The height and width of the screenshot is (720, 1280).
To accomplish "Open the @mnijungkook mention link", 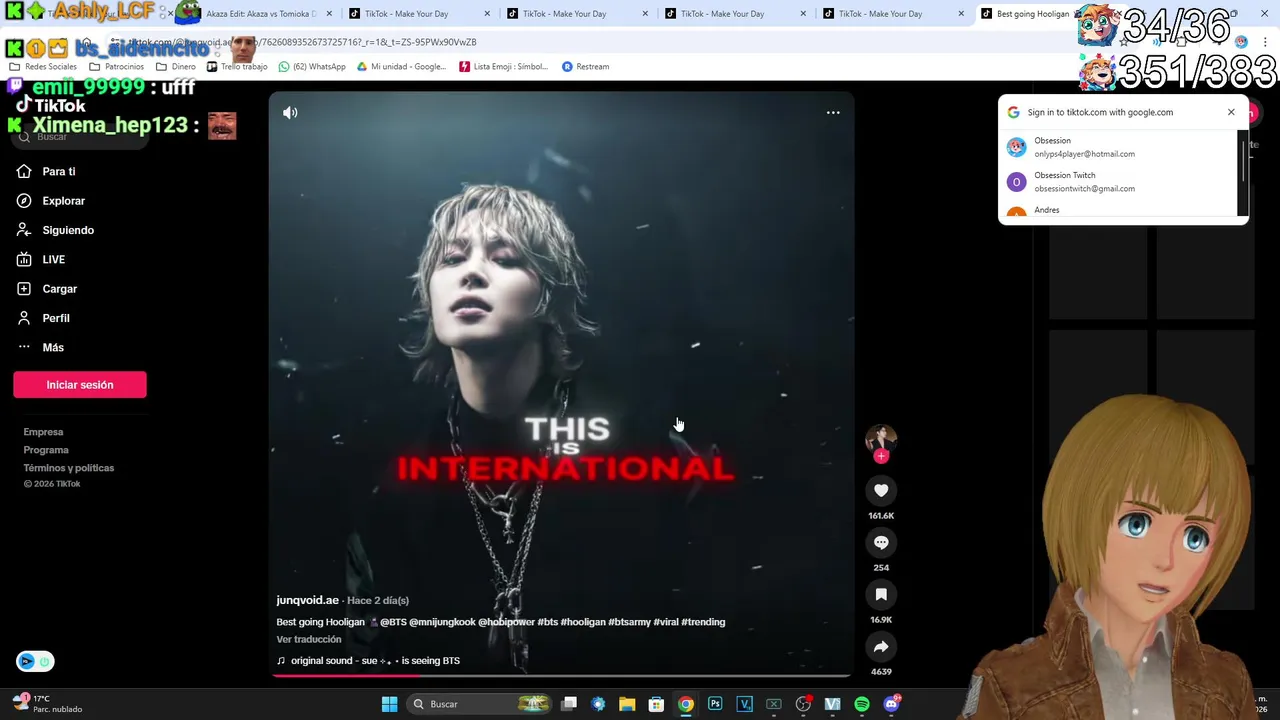I will click(x=442, y=622).
